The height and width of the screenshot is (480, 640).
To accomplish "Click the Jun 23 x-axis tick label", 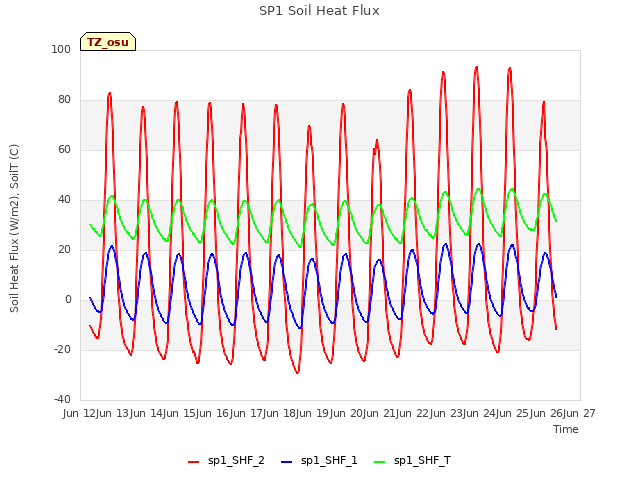I will (x=447, y=413).
